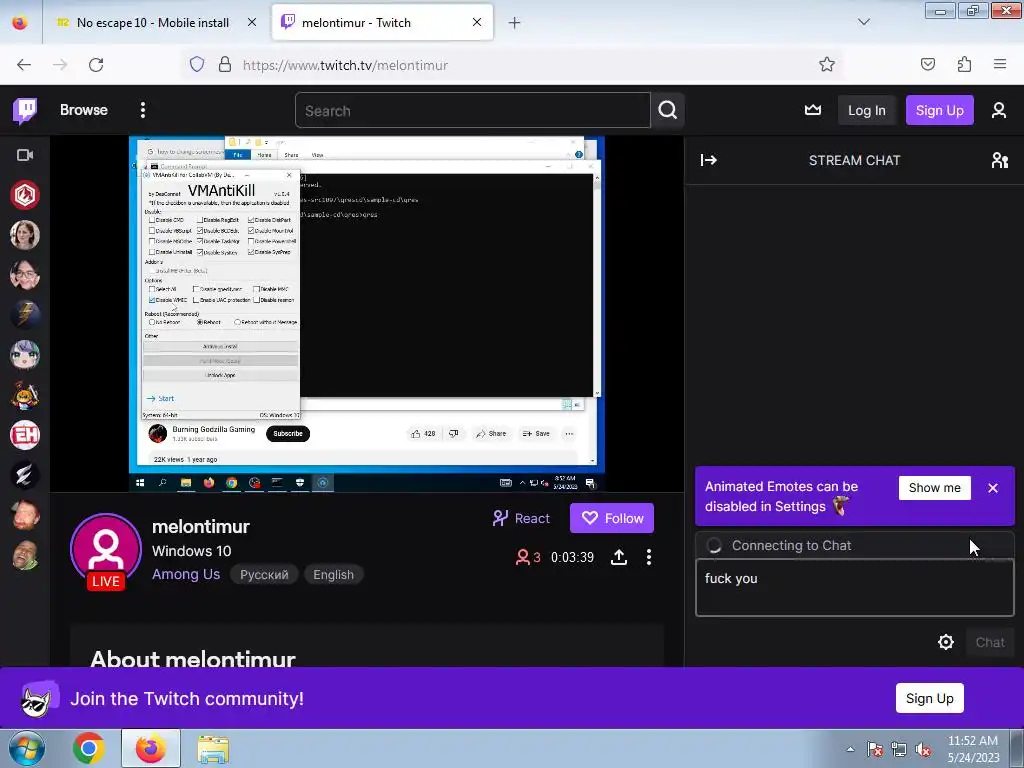Click the site padlock icon
This screenshot has height=768, width=1024.
click(x=225, y=64)
